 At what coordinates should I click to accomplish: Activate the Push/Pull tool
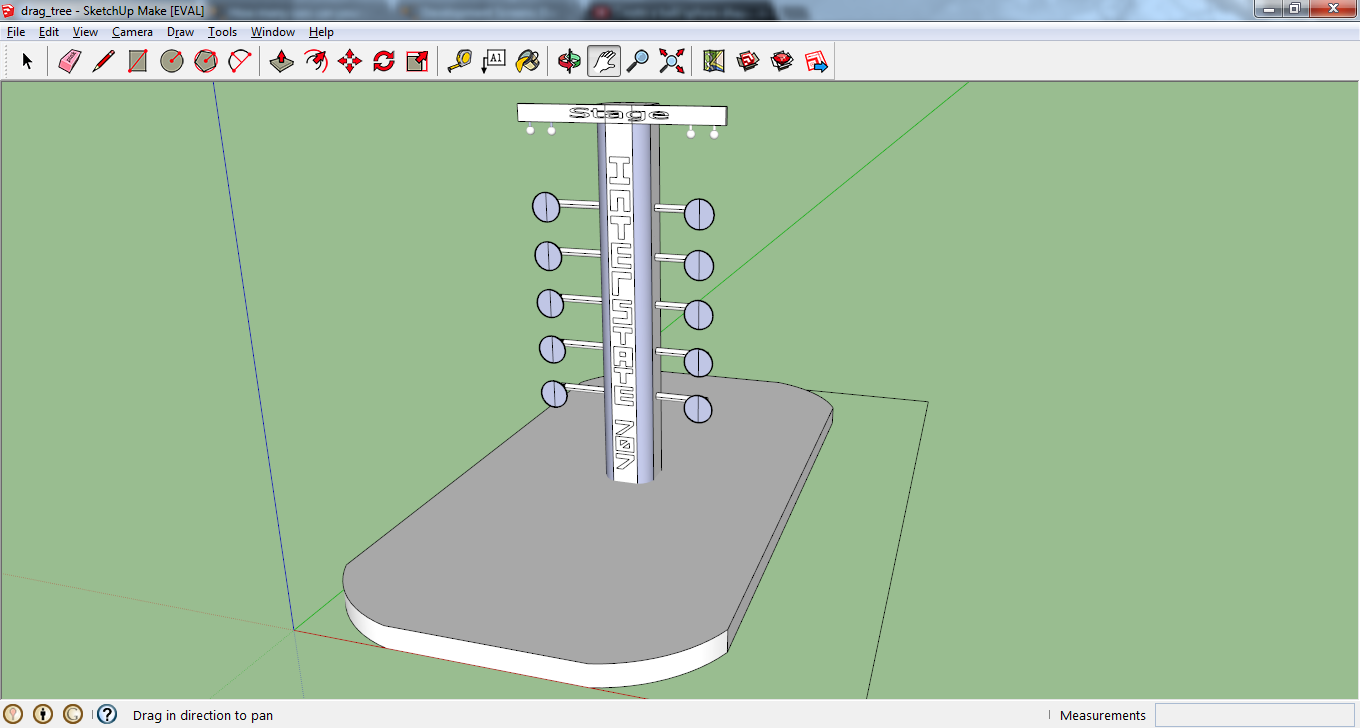click(282, 61)
